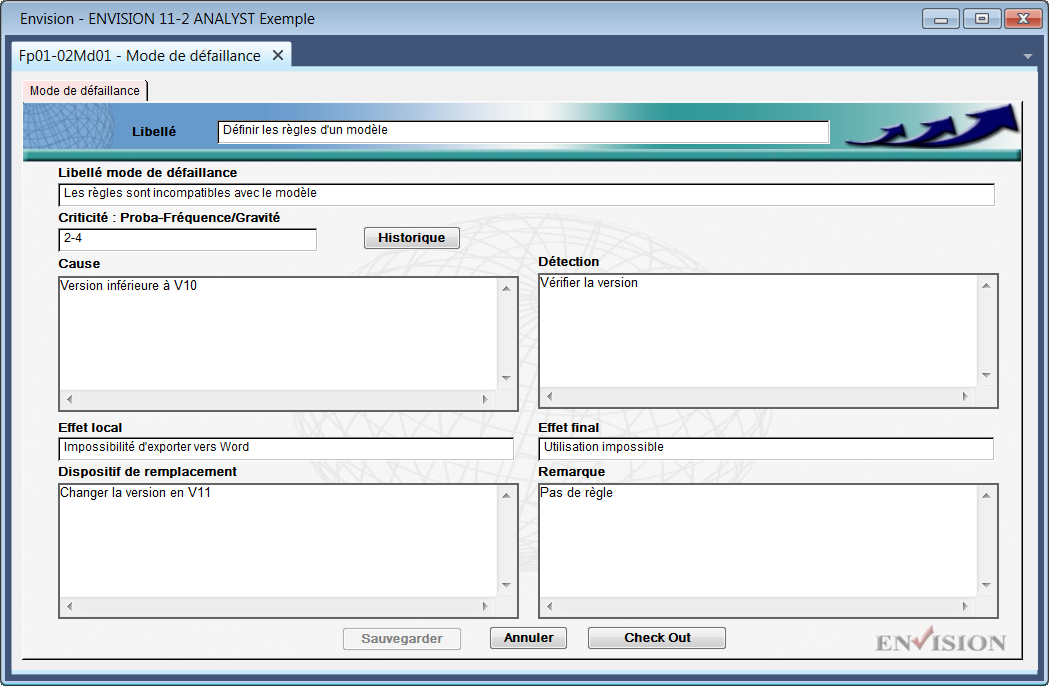This screenshot has width=1049, height=686.
Task: Click the Historique button
Action: [x=411, y=238]
